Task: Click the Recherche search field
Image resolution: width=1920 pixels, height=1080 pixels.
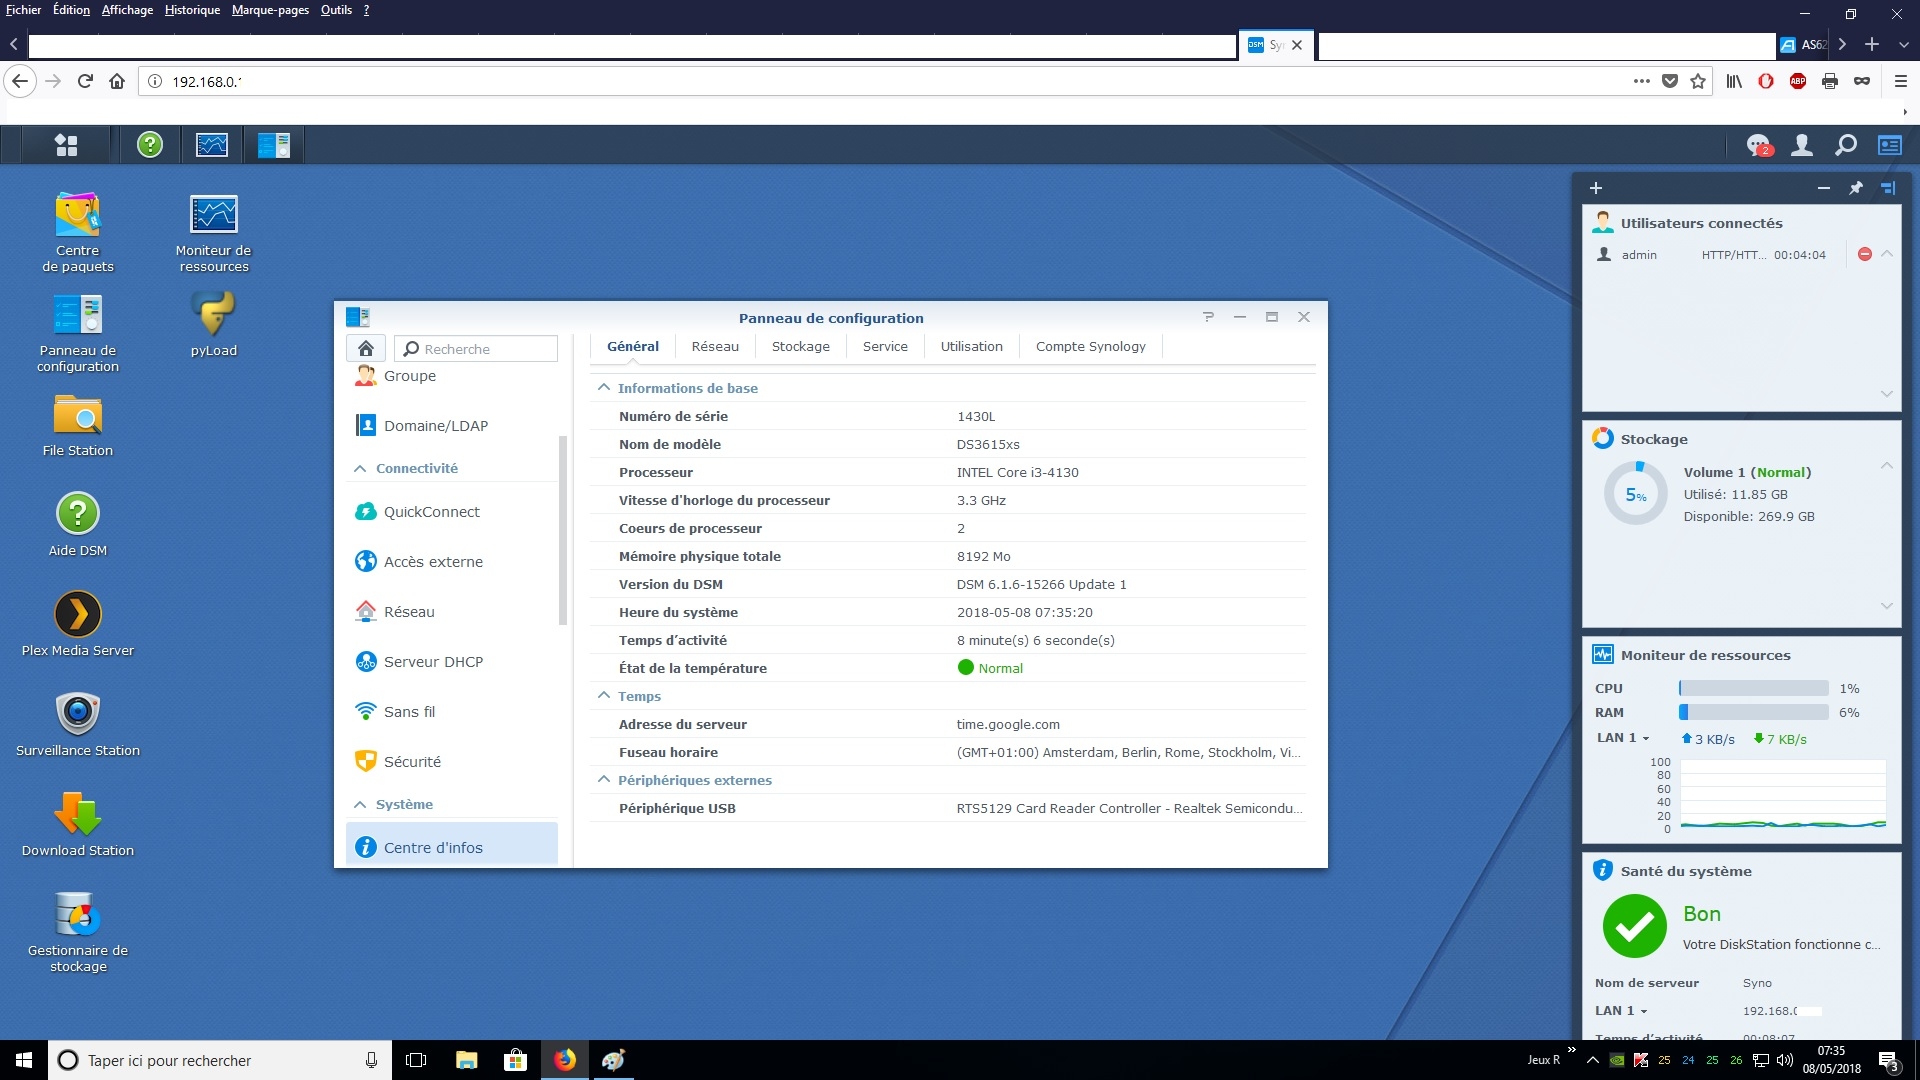Action: coord(476,349)
